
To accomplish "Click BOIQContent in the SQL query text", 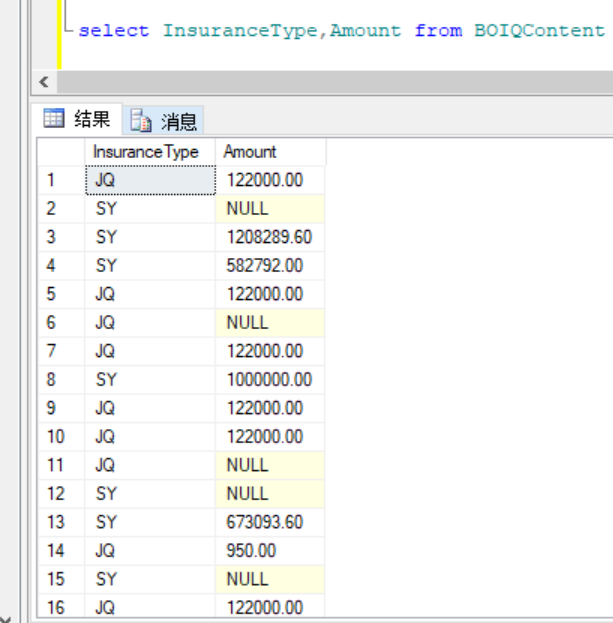I will click(539, 30).
